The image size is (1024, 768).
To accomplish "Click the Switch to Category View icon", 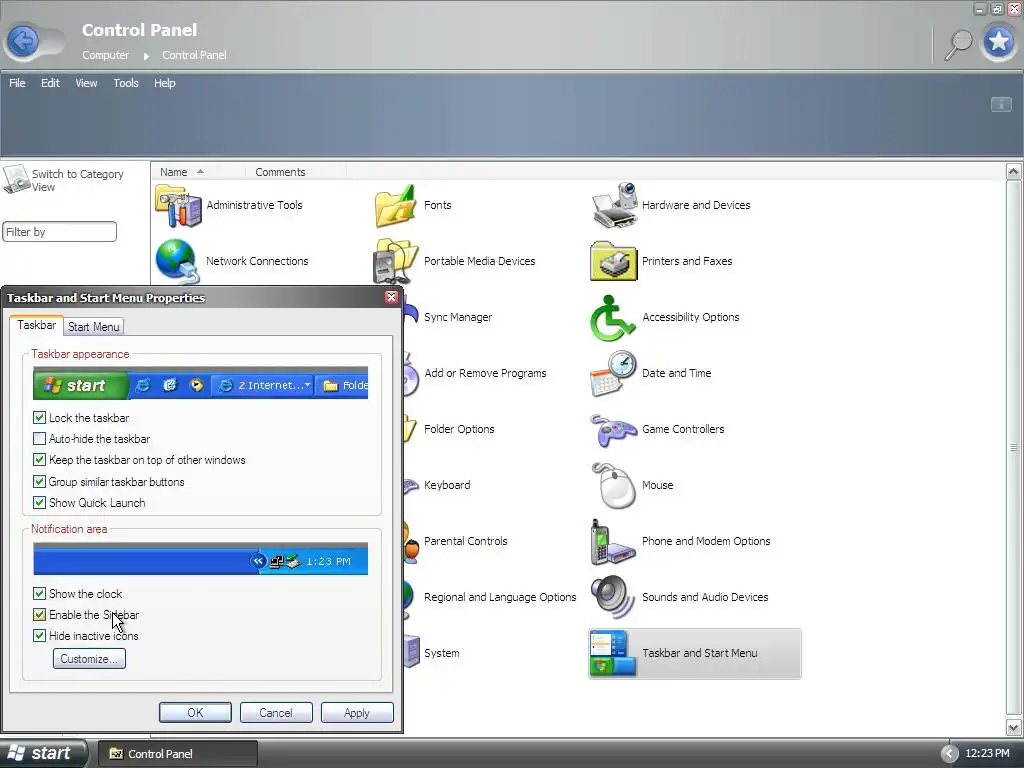I will click(x=16, y=179).
